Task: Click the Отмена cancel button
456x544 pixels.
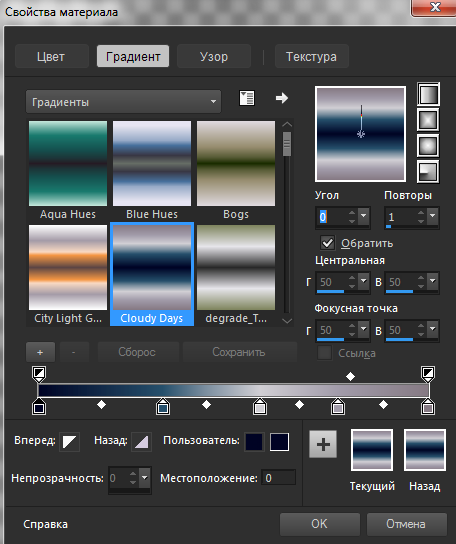Action: tap(406, 524)
